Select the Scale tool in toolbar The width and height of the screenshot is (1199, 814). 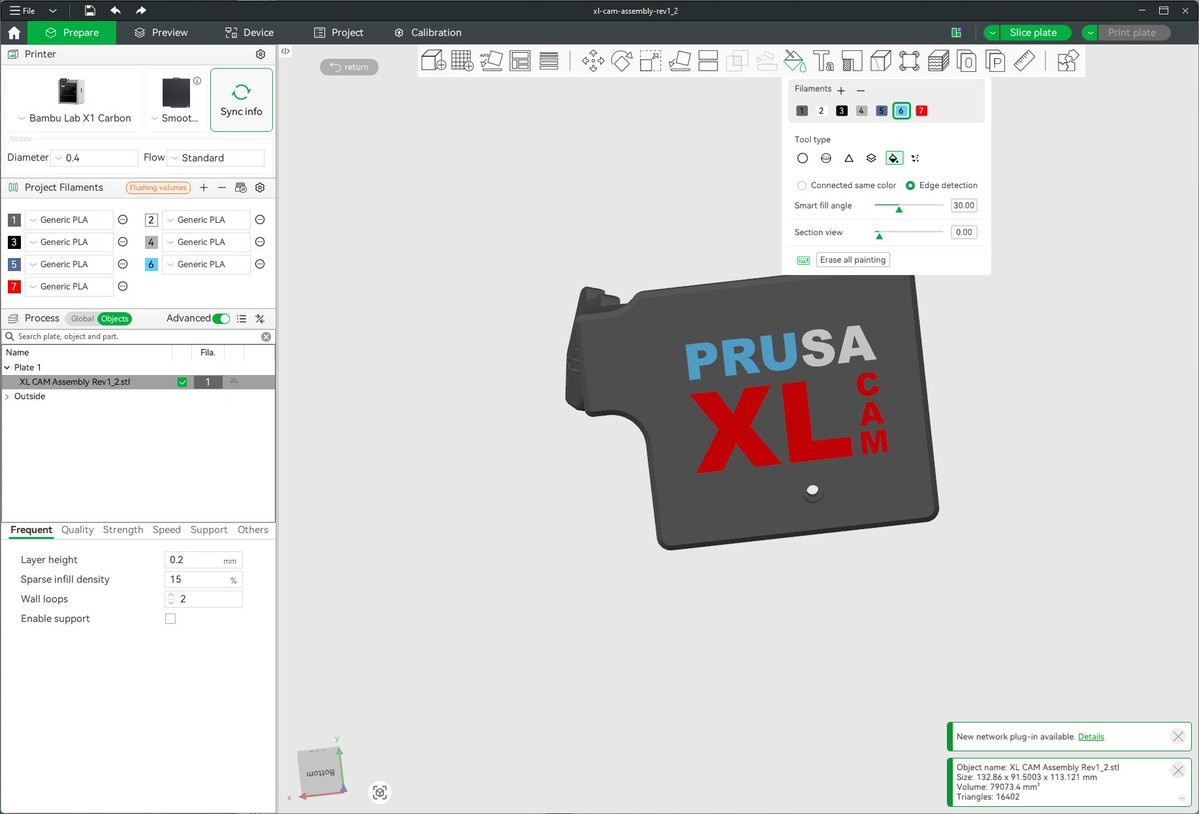point(650,60)
